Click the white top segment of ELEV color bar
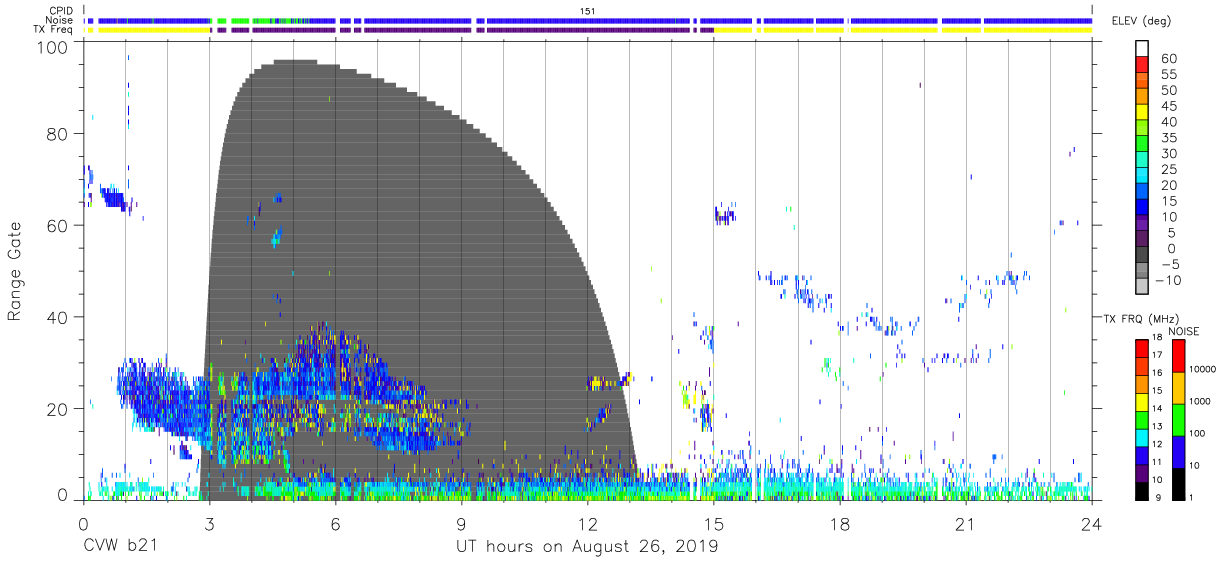Screen dimensions: 1228x567 pyautogui.click(x=1143, y=50)
